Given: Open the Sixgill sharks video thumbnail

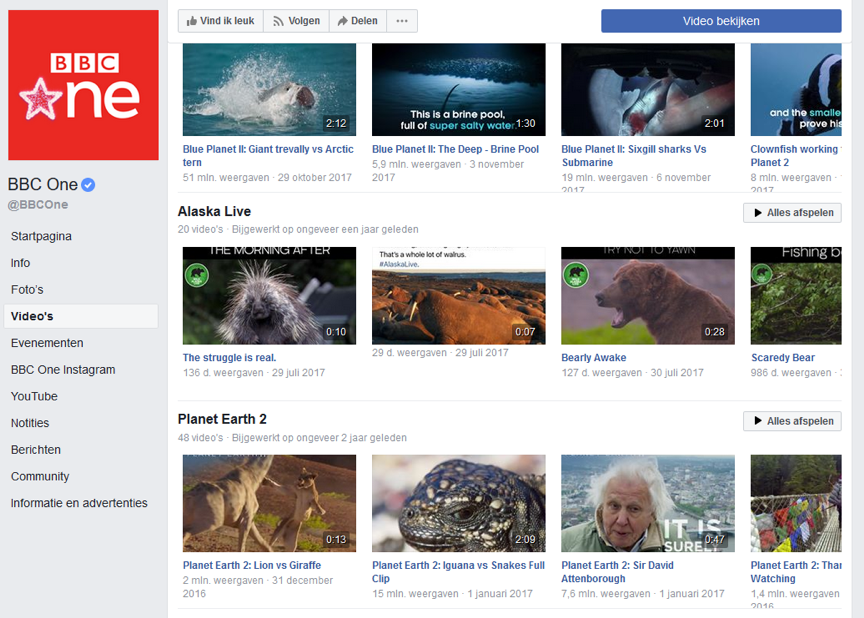Looking at the screenshot, I should click(648, 89).
